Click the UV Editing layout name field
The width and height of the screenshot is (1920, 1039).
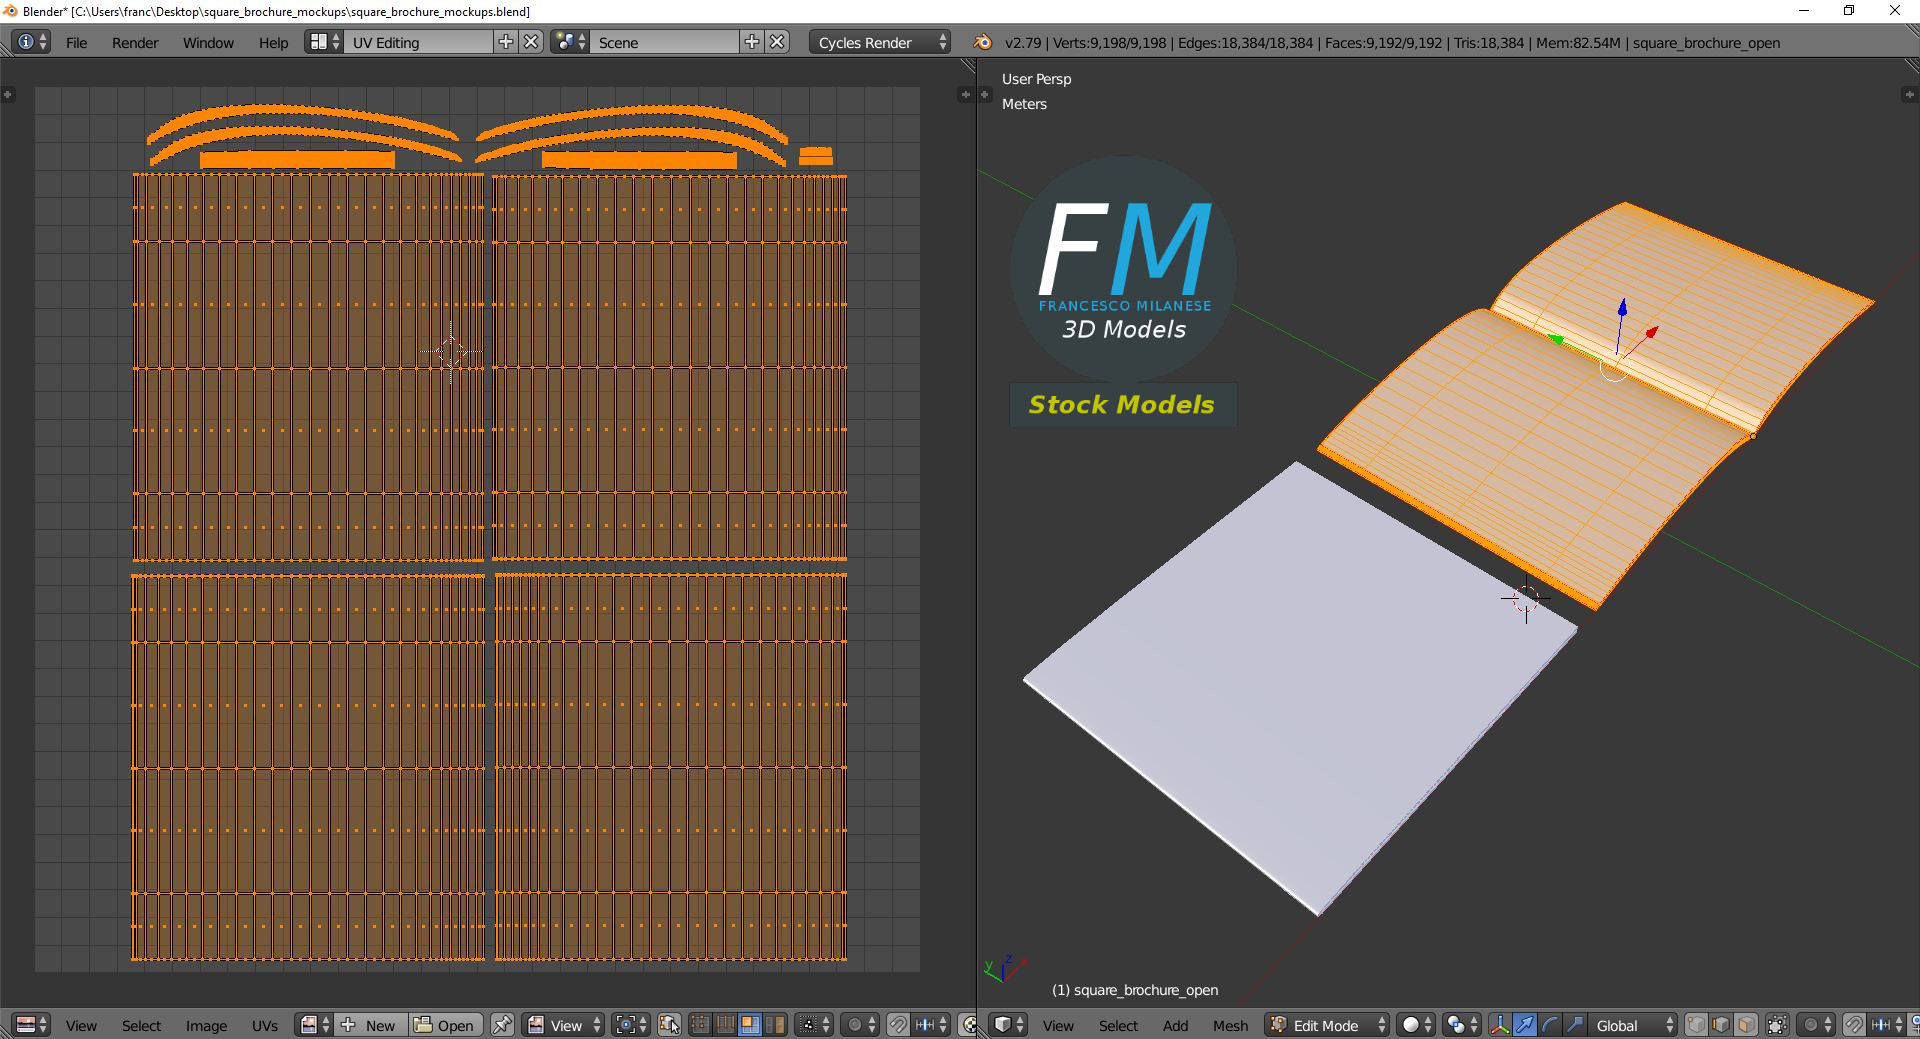coord(420,43)
